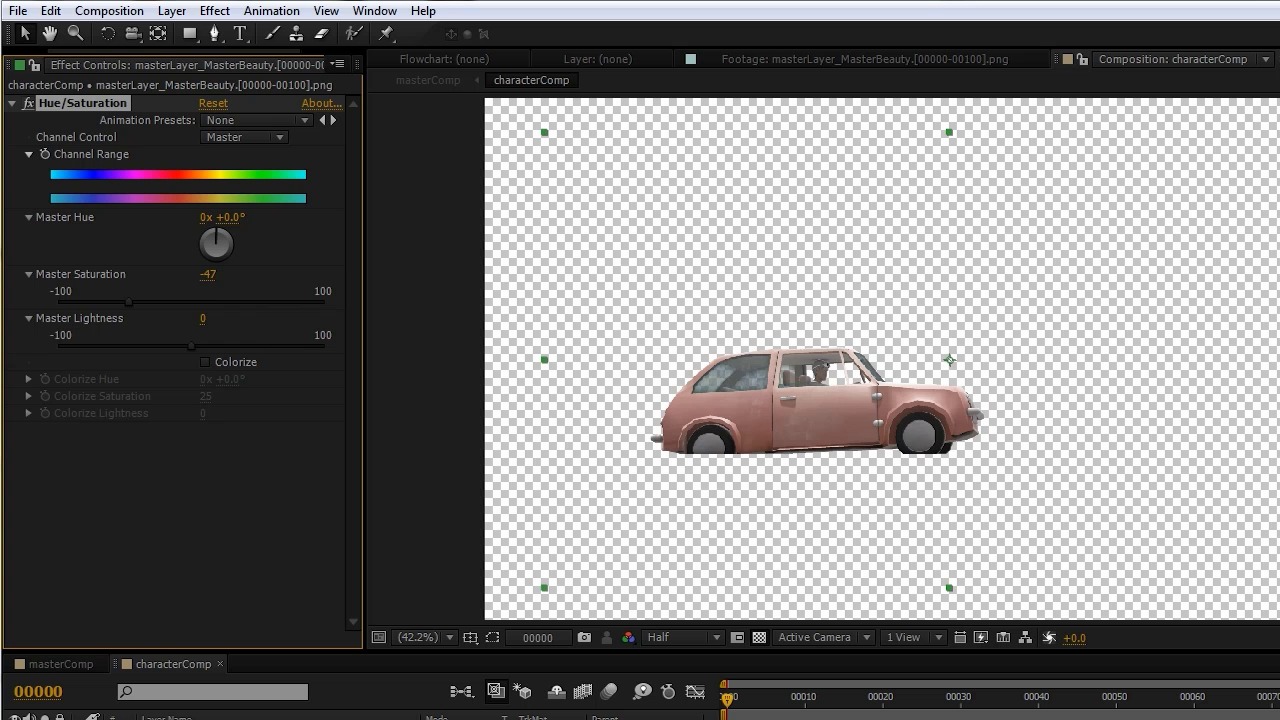Open the Animation menu
This screenshot has height=720, width=1280.
pos(272,11)
